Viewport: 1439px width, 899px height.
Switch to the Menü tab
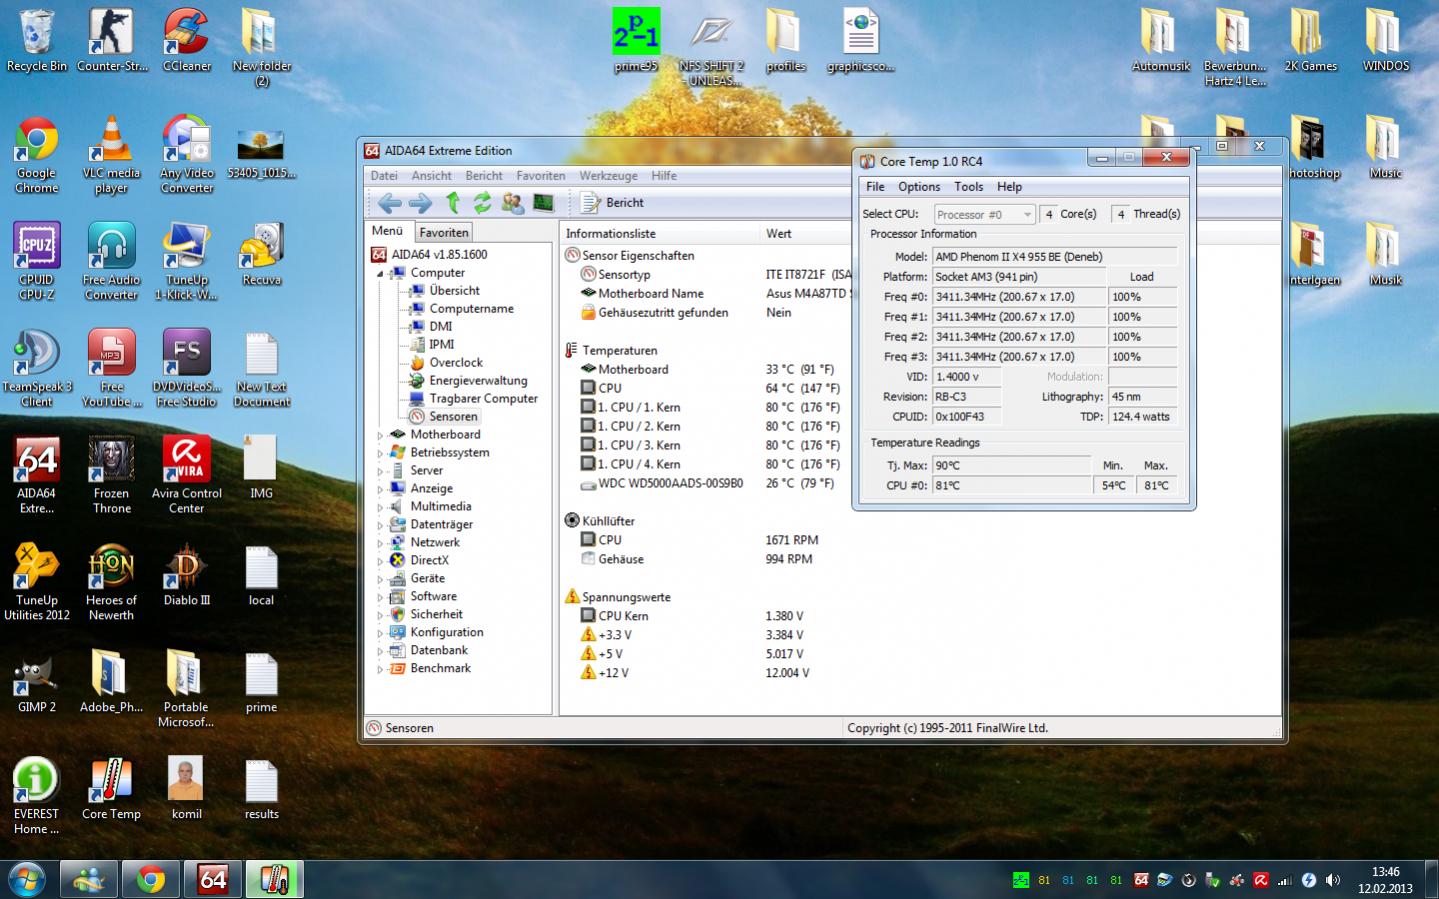(x=388, y=231)
